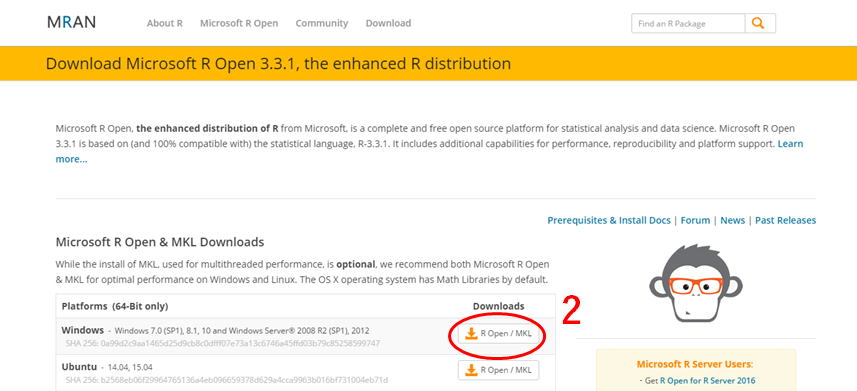Visit the Forum link

coord(695,220)
